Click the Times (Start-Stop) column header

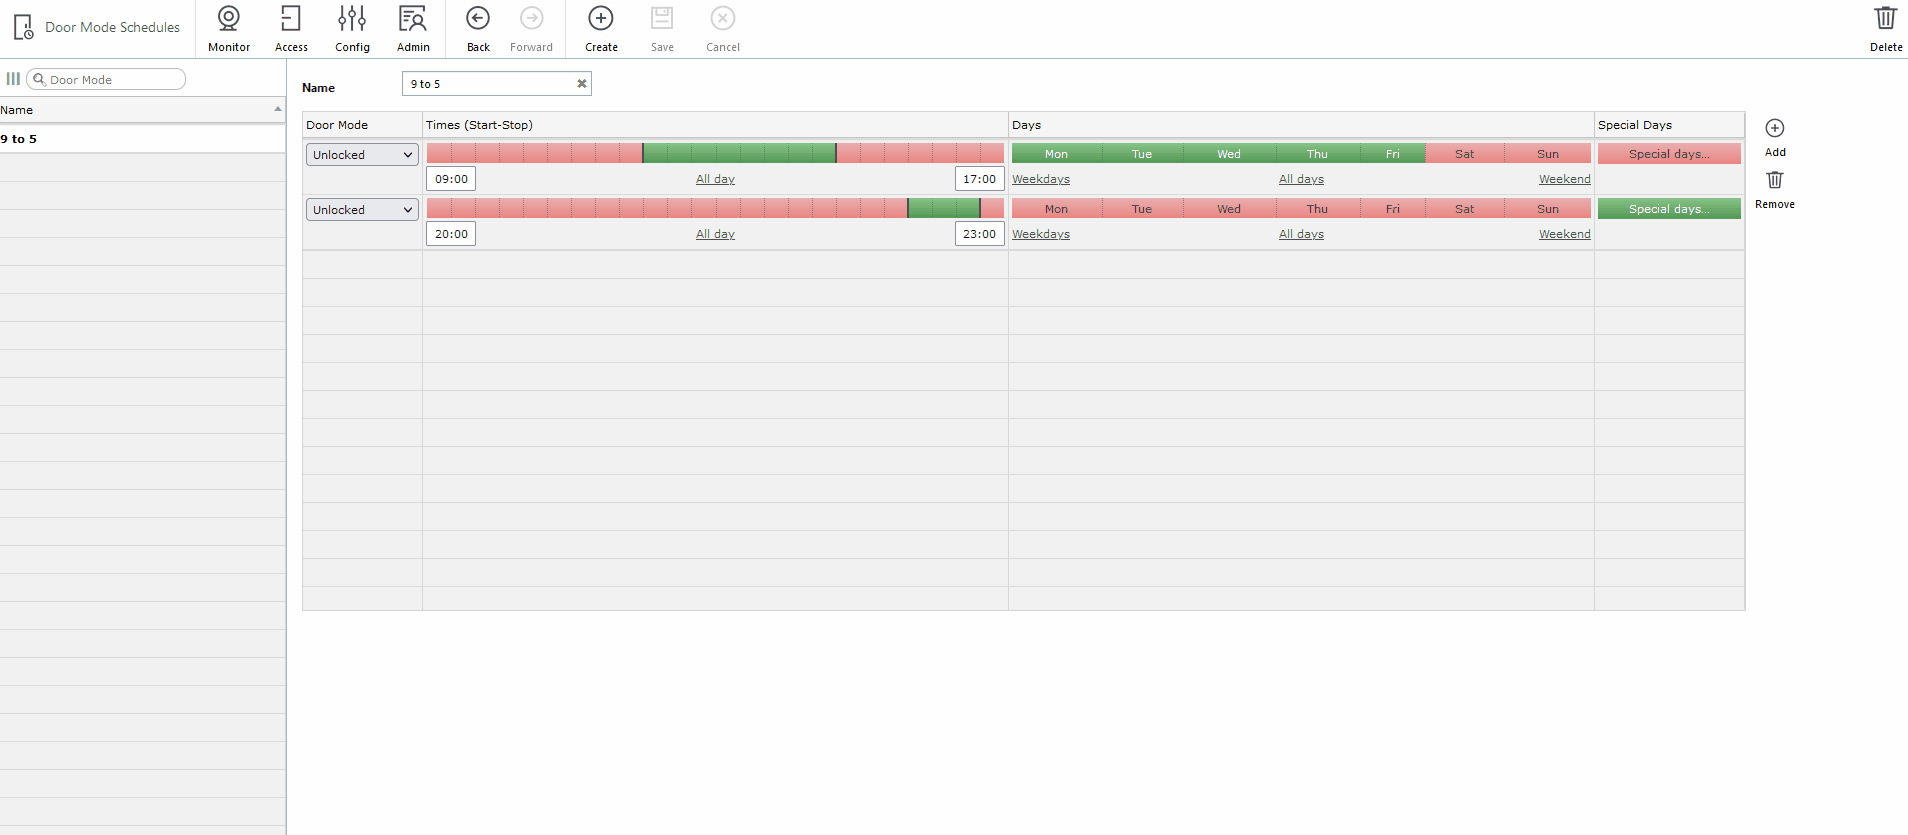coord(715,125)
